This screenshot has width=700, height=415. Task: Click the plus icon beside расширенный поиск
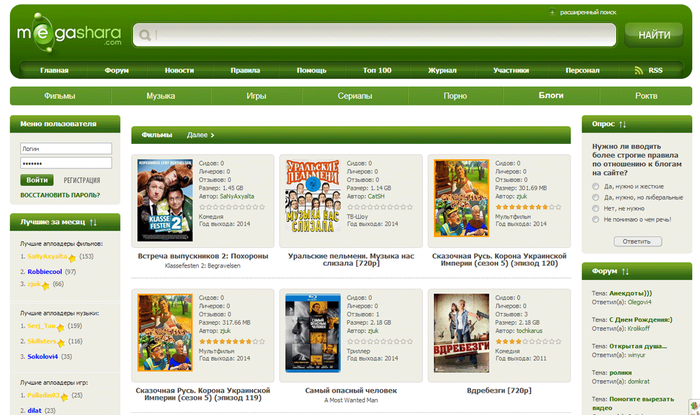pos(552,12)
